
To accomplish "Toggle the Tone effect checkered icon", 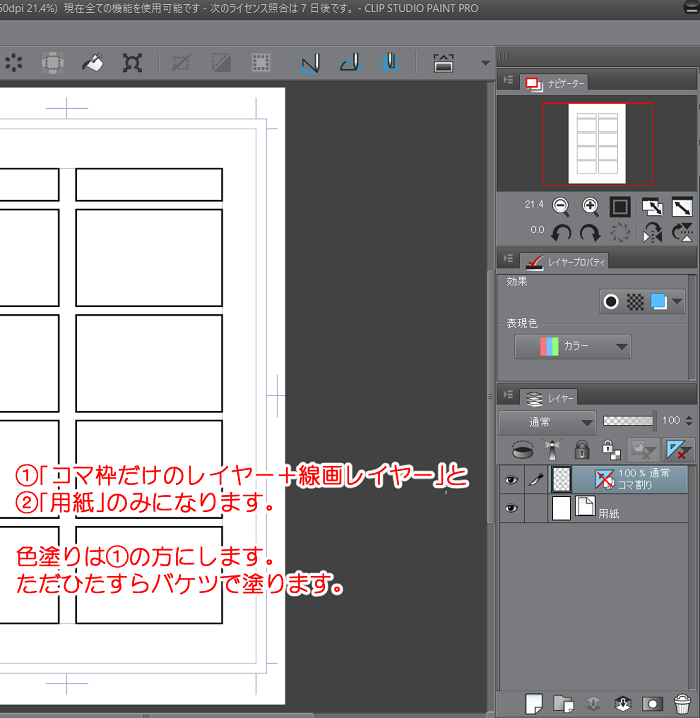I will tap(635, 302).
